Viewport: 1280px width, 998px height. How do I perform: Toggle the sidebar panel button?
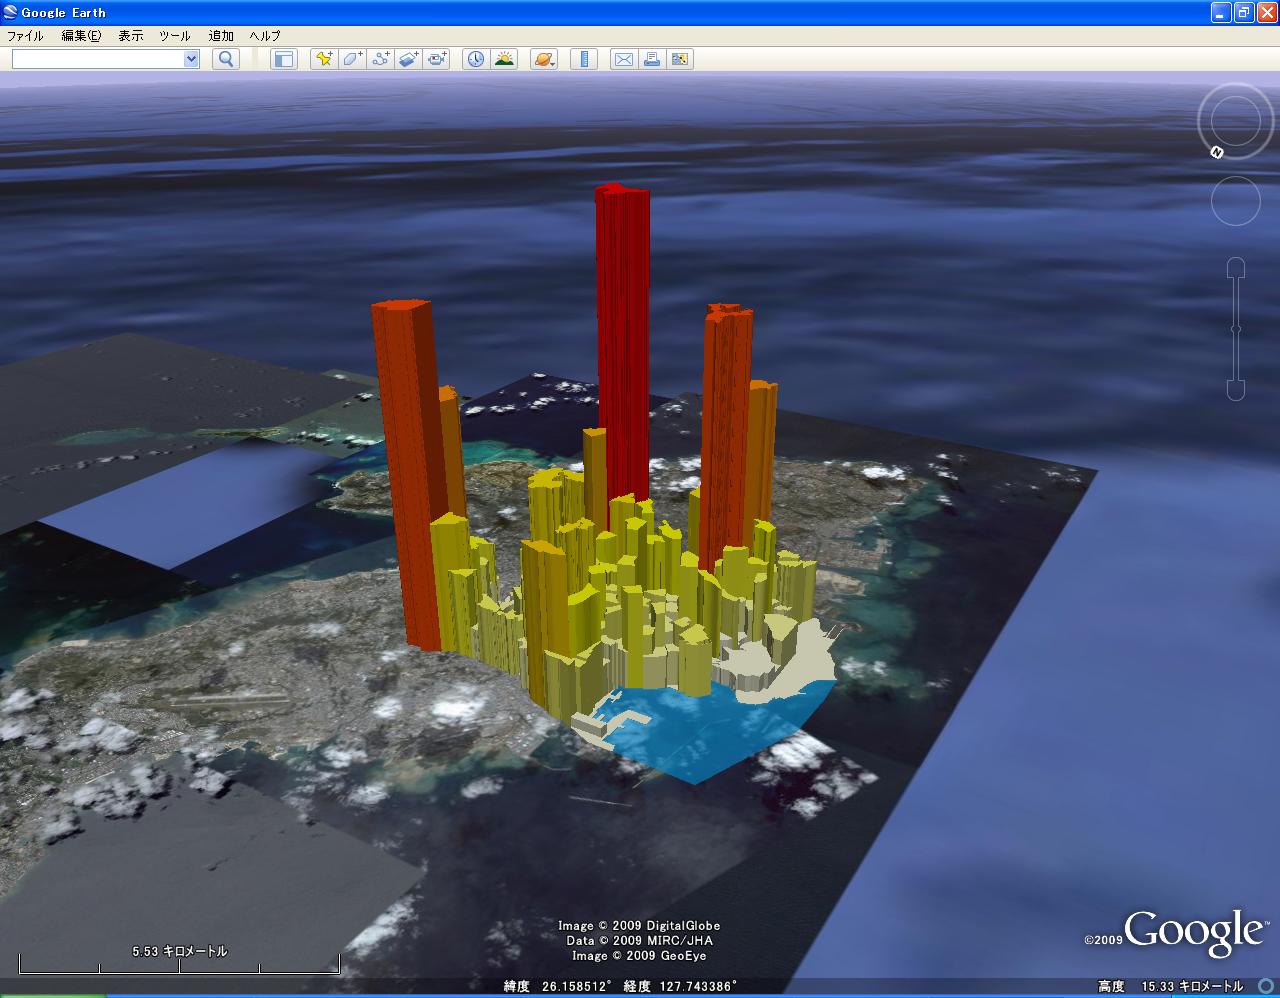click(x=284, y=59)
